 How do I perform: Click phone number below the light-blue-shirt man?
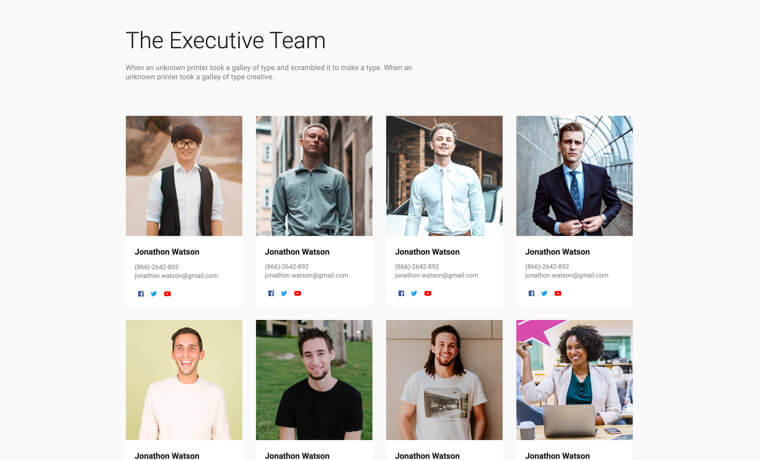click(416, 267)
